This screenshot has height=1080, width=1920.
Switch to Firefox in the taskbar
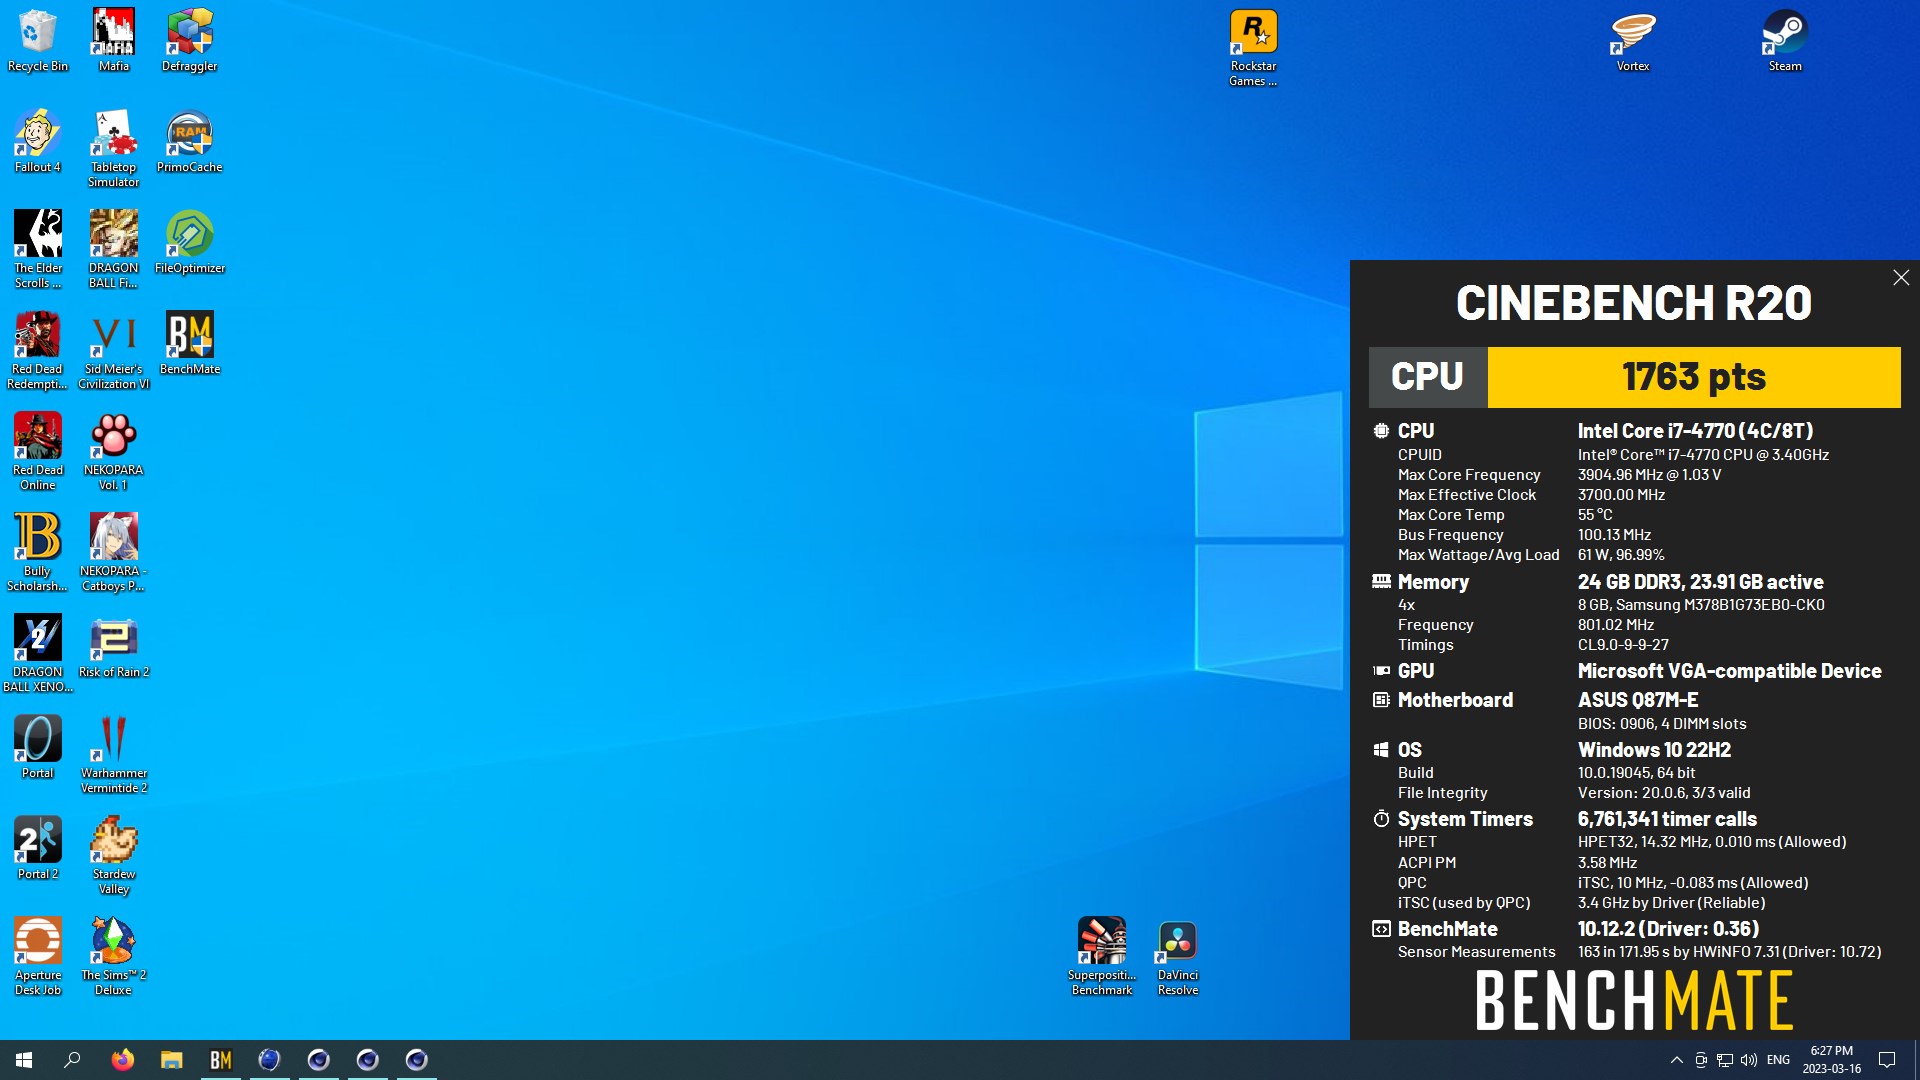click(x=122, y=1060)
